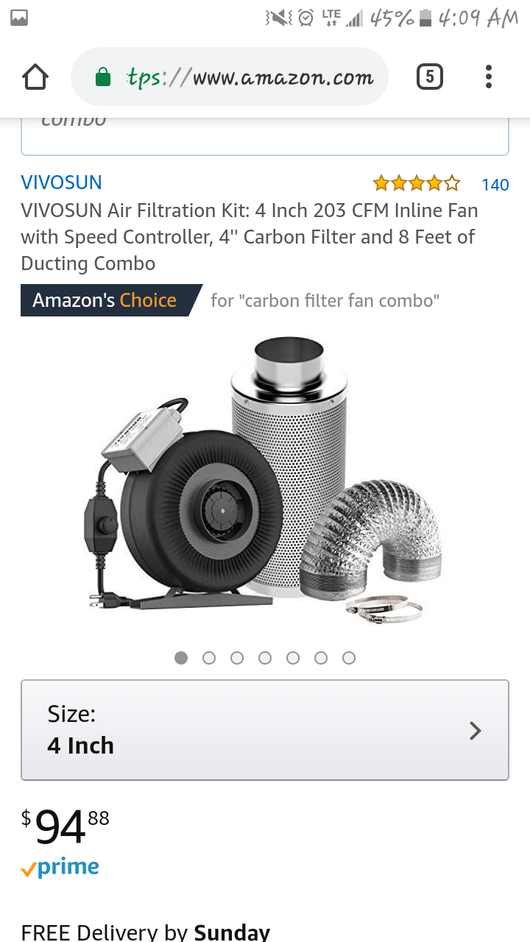Tap the amazon.com address bar

click(x=230, y=77)
